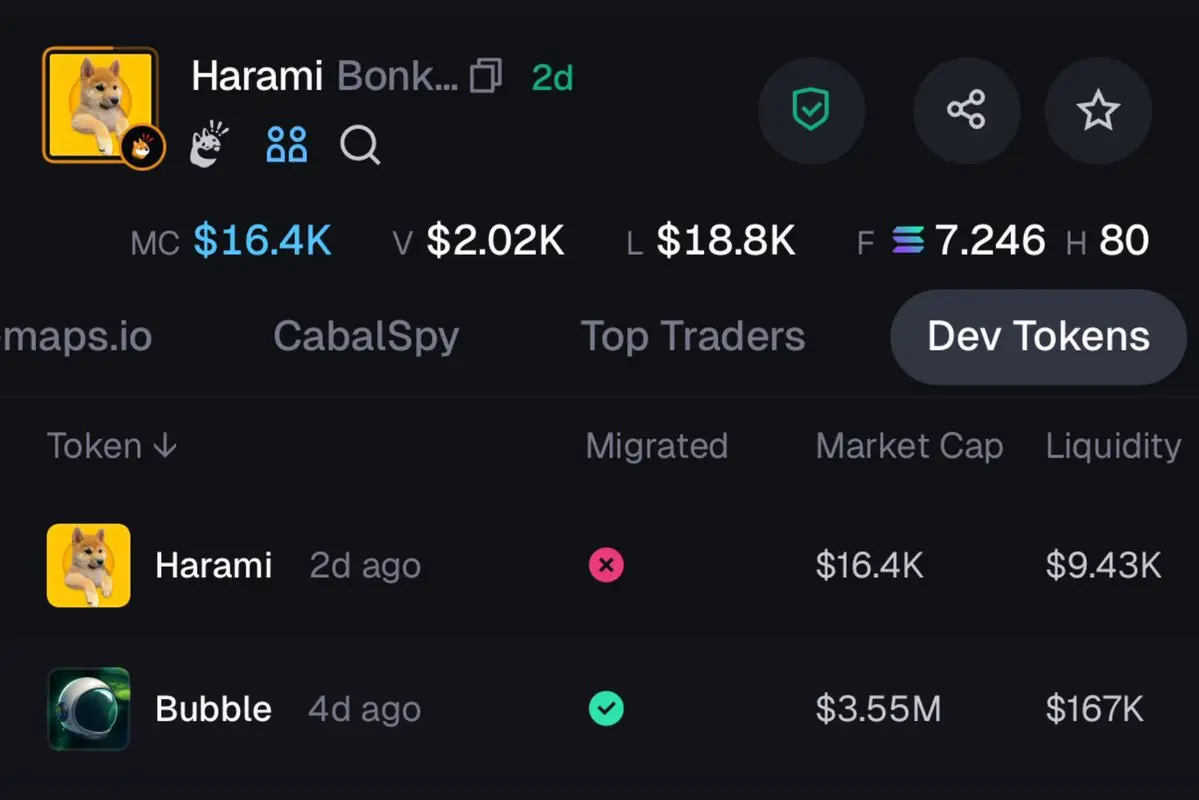Open the dog-paw Bonk launchpad icon
Image resolution: width=1199 pixels, height=800 pixels.
[209, 144]
